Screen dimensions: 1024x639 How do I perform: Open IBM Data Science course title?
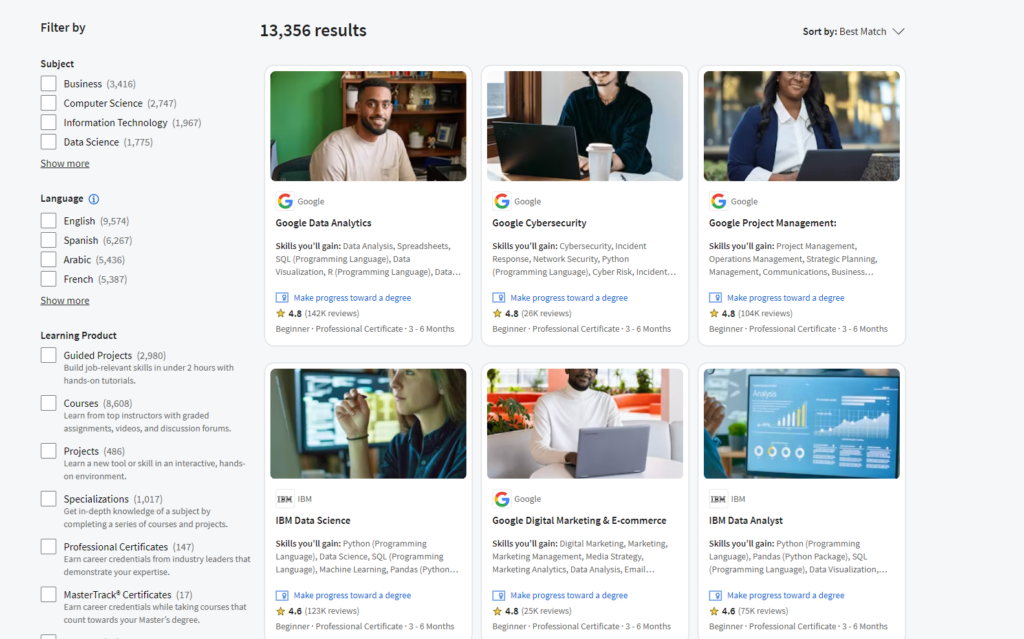[313, 521]
